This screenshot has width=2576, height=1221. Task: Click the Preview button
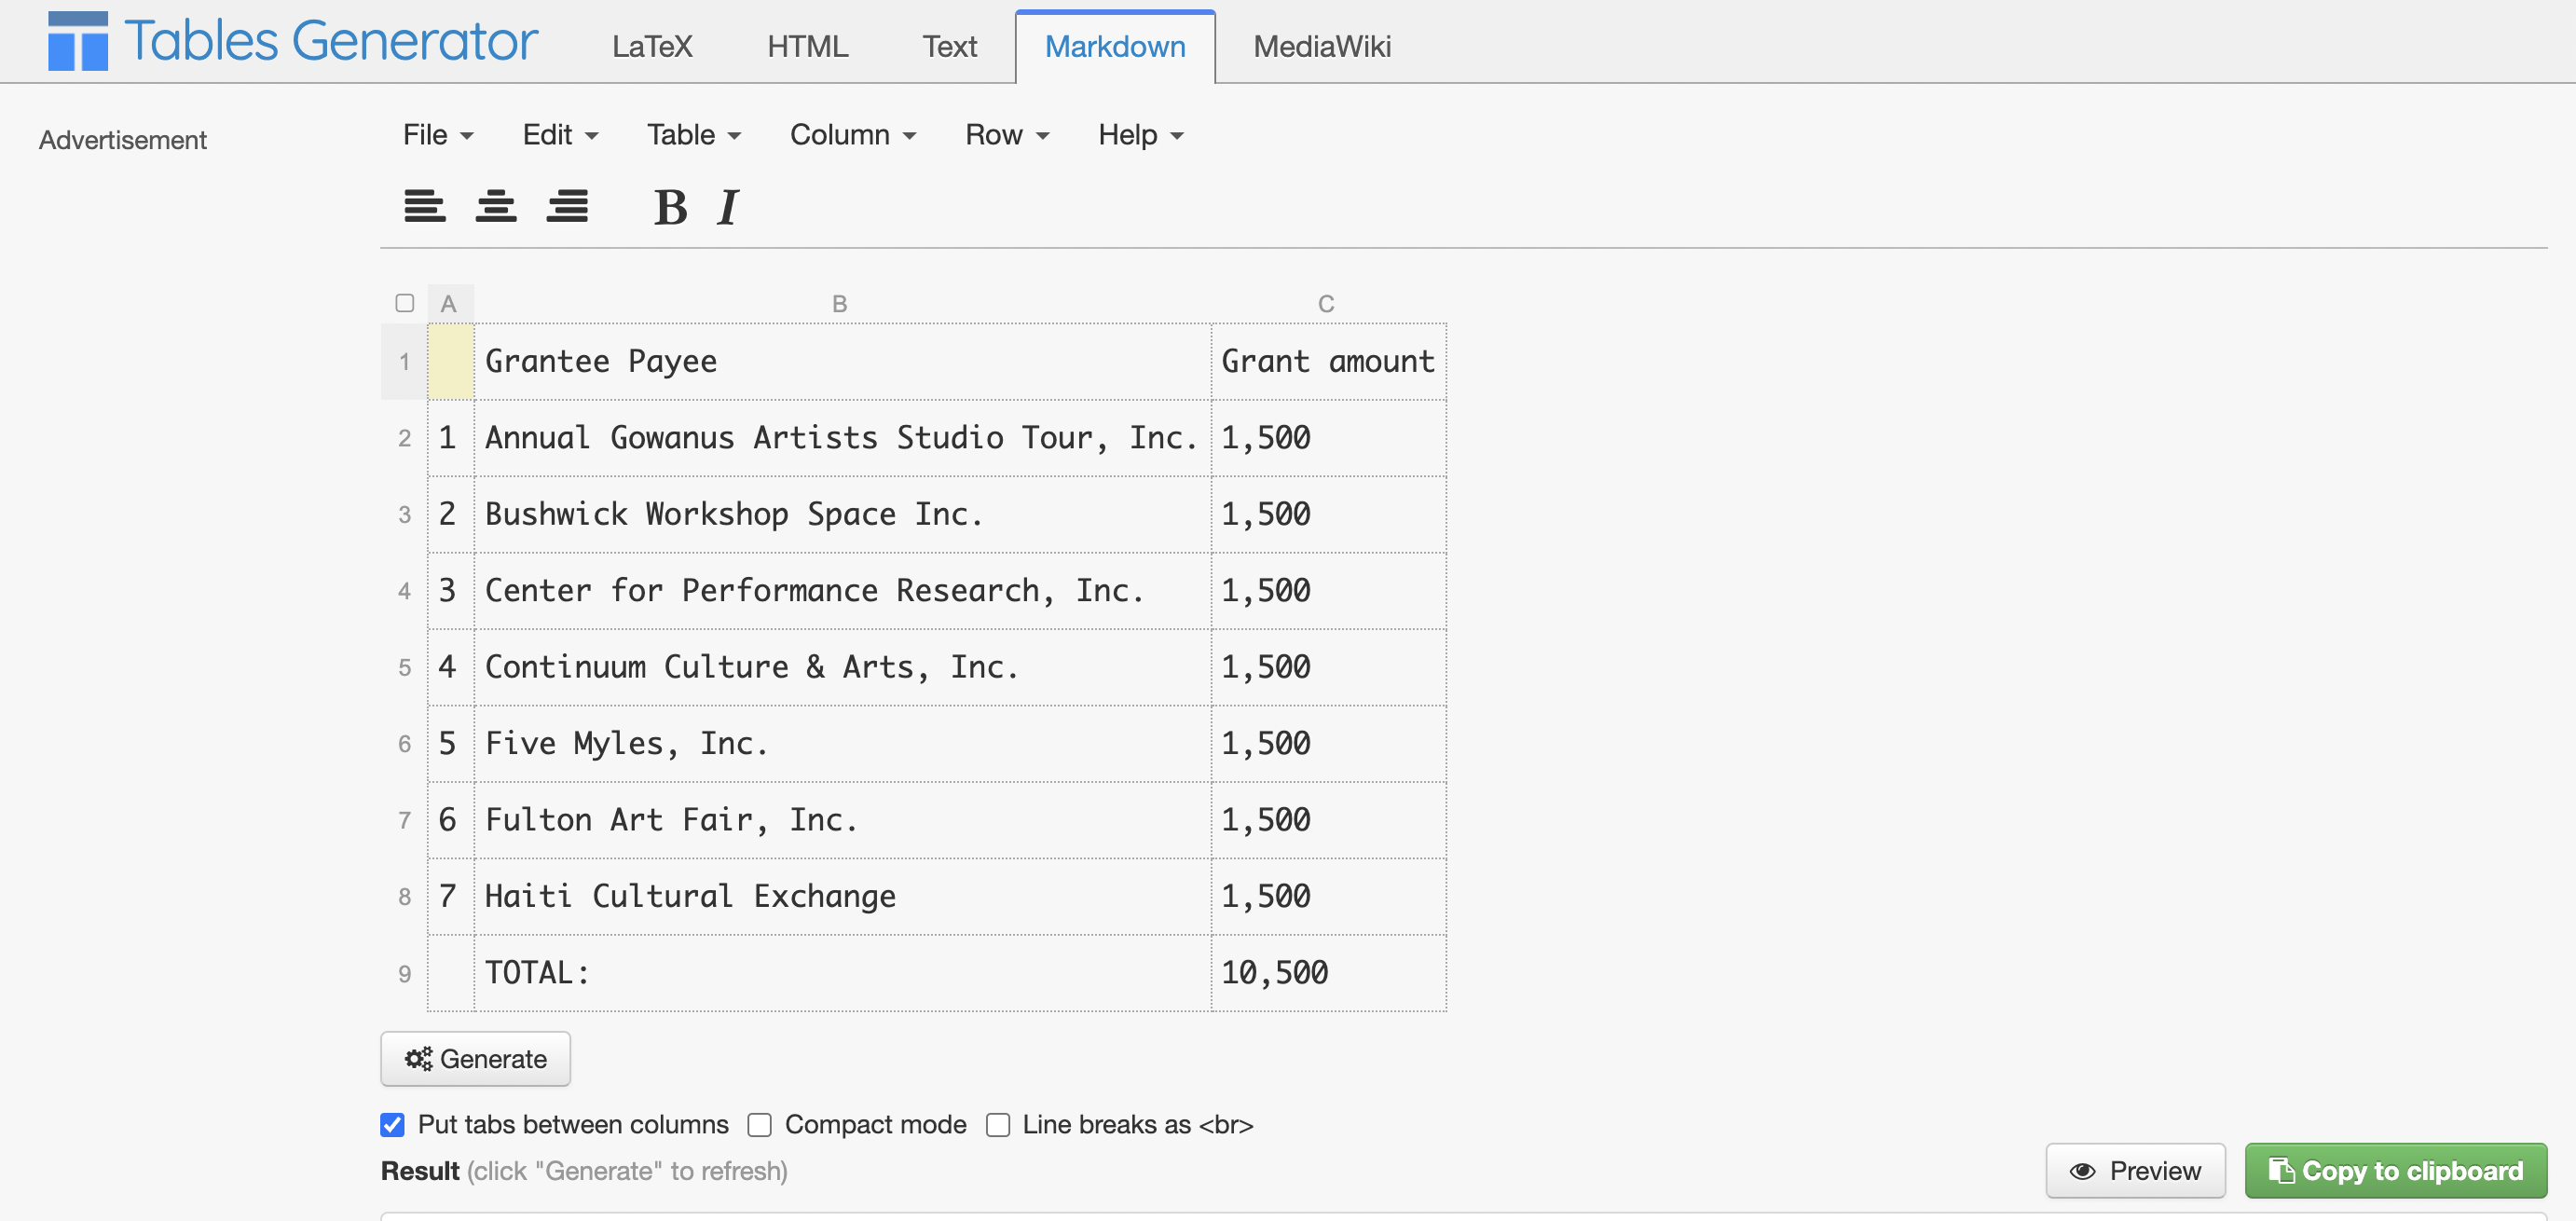[x=2135, y=1171]
